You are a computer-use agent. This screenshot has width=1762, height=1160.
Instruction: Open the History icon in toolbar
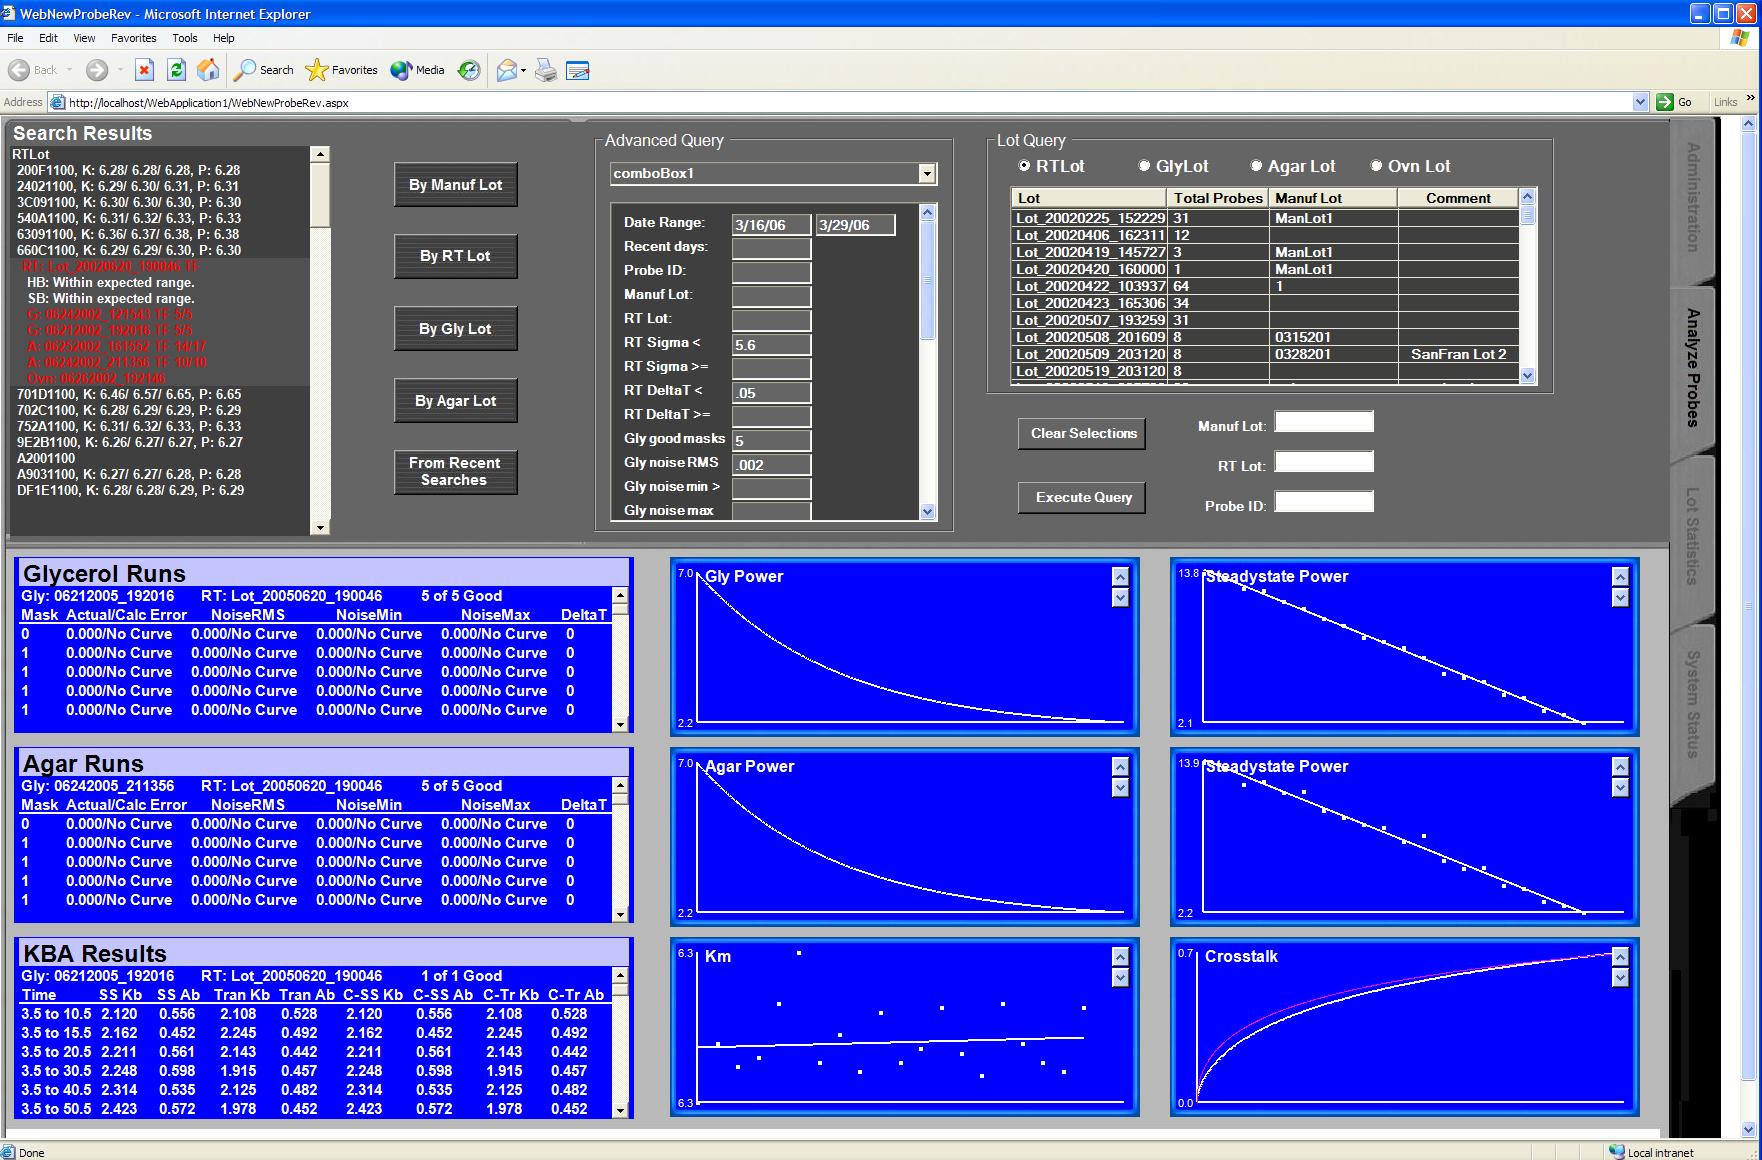click(x=468, y=70)
